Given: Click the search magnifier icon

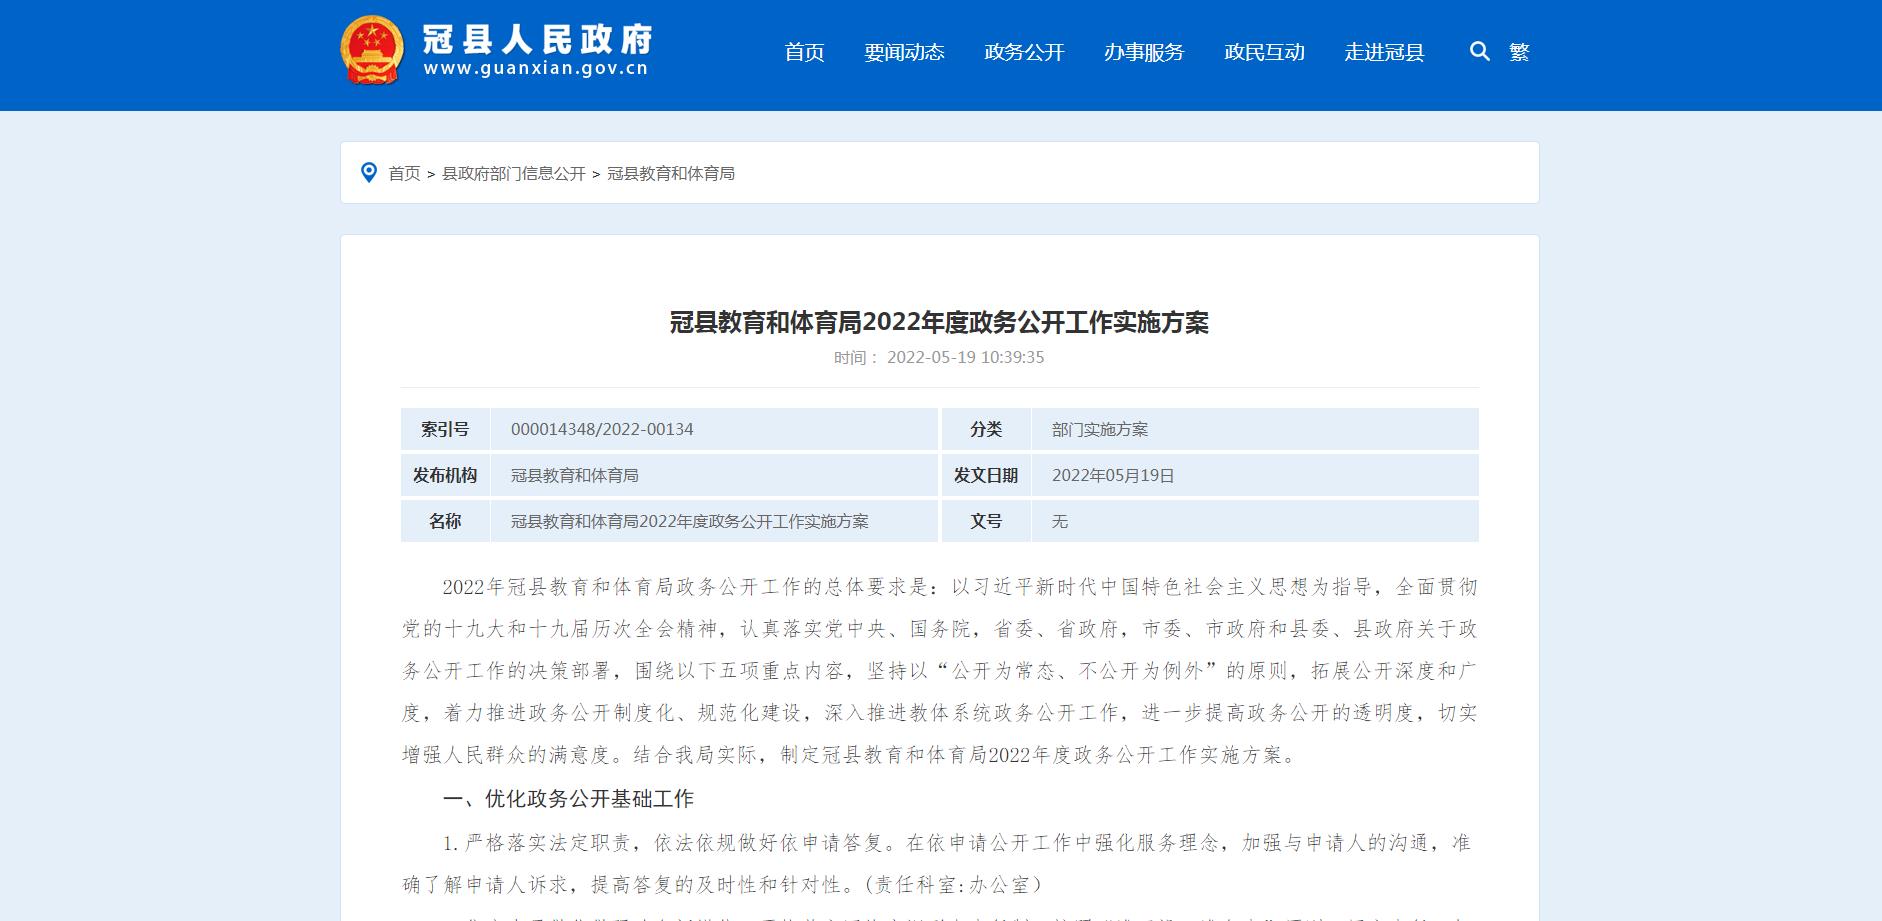Looking at the screenshot, I should [1479, 51].
